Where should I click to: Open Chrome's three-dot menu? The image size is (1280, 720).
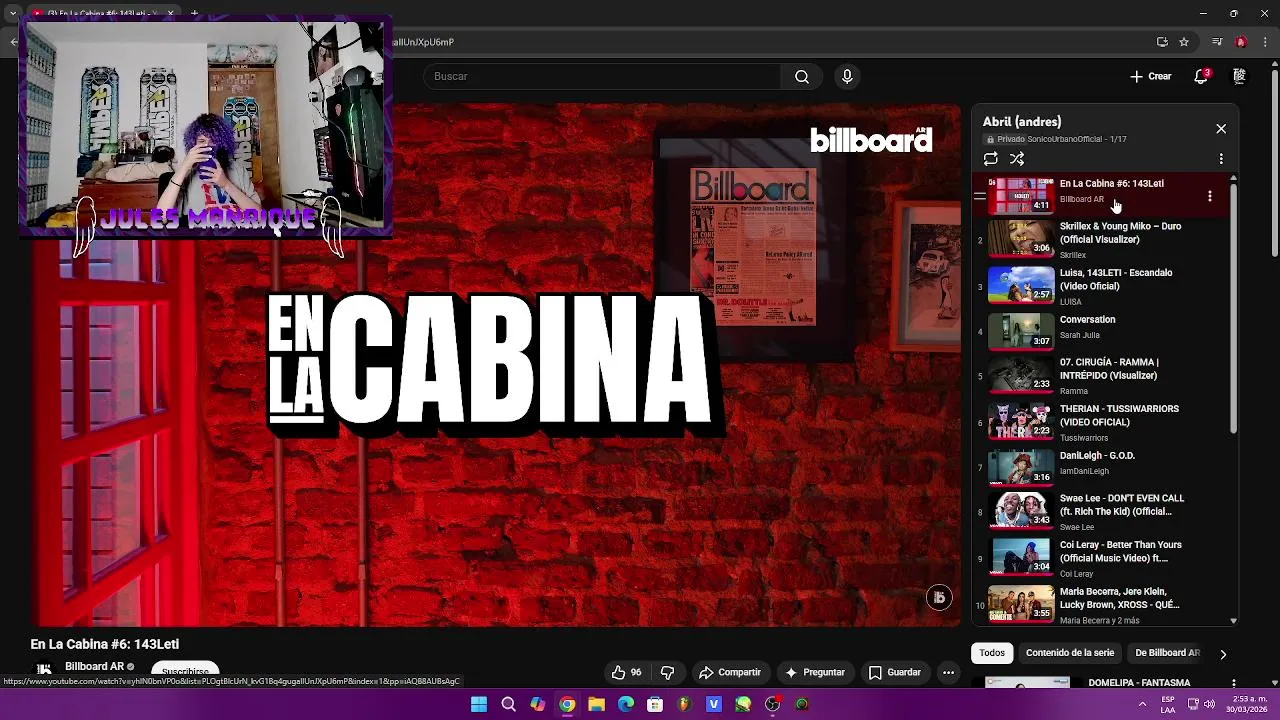point(1264,42)
